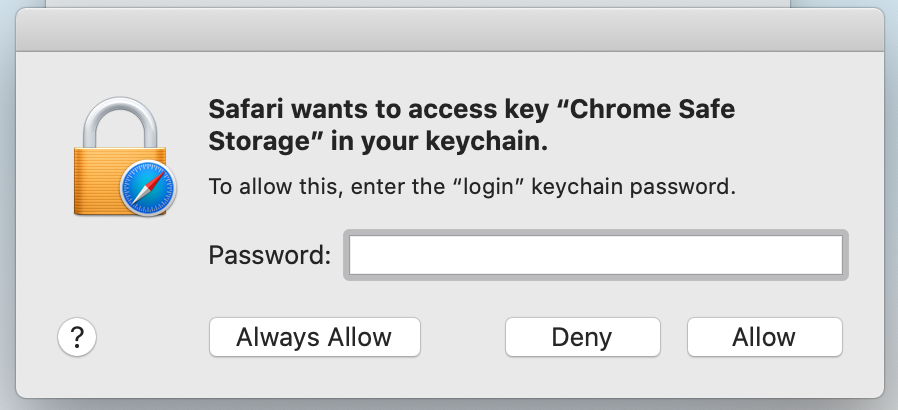The height and width of the screenshot is (410, 898).
Task: Click the dialog's gray title bar
Action: 450,30
